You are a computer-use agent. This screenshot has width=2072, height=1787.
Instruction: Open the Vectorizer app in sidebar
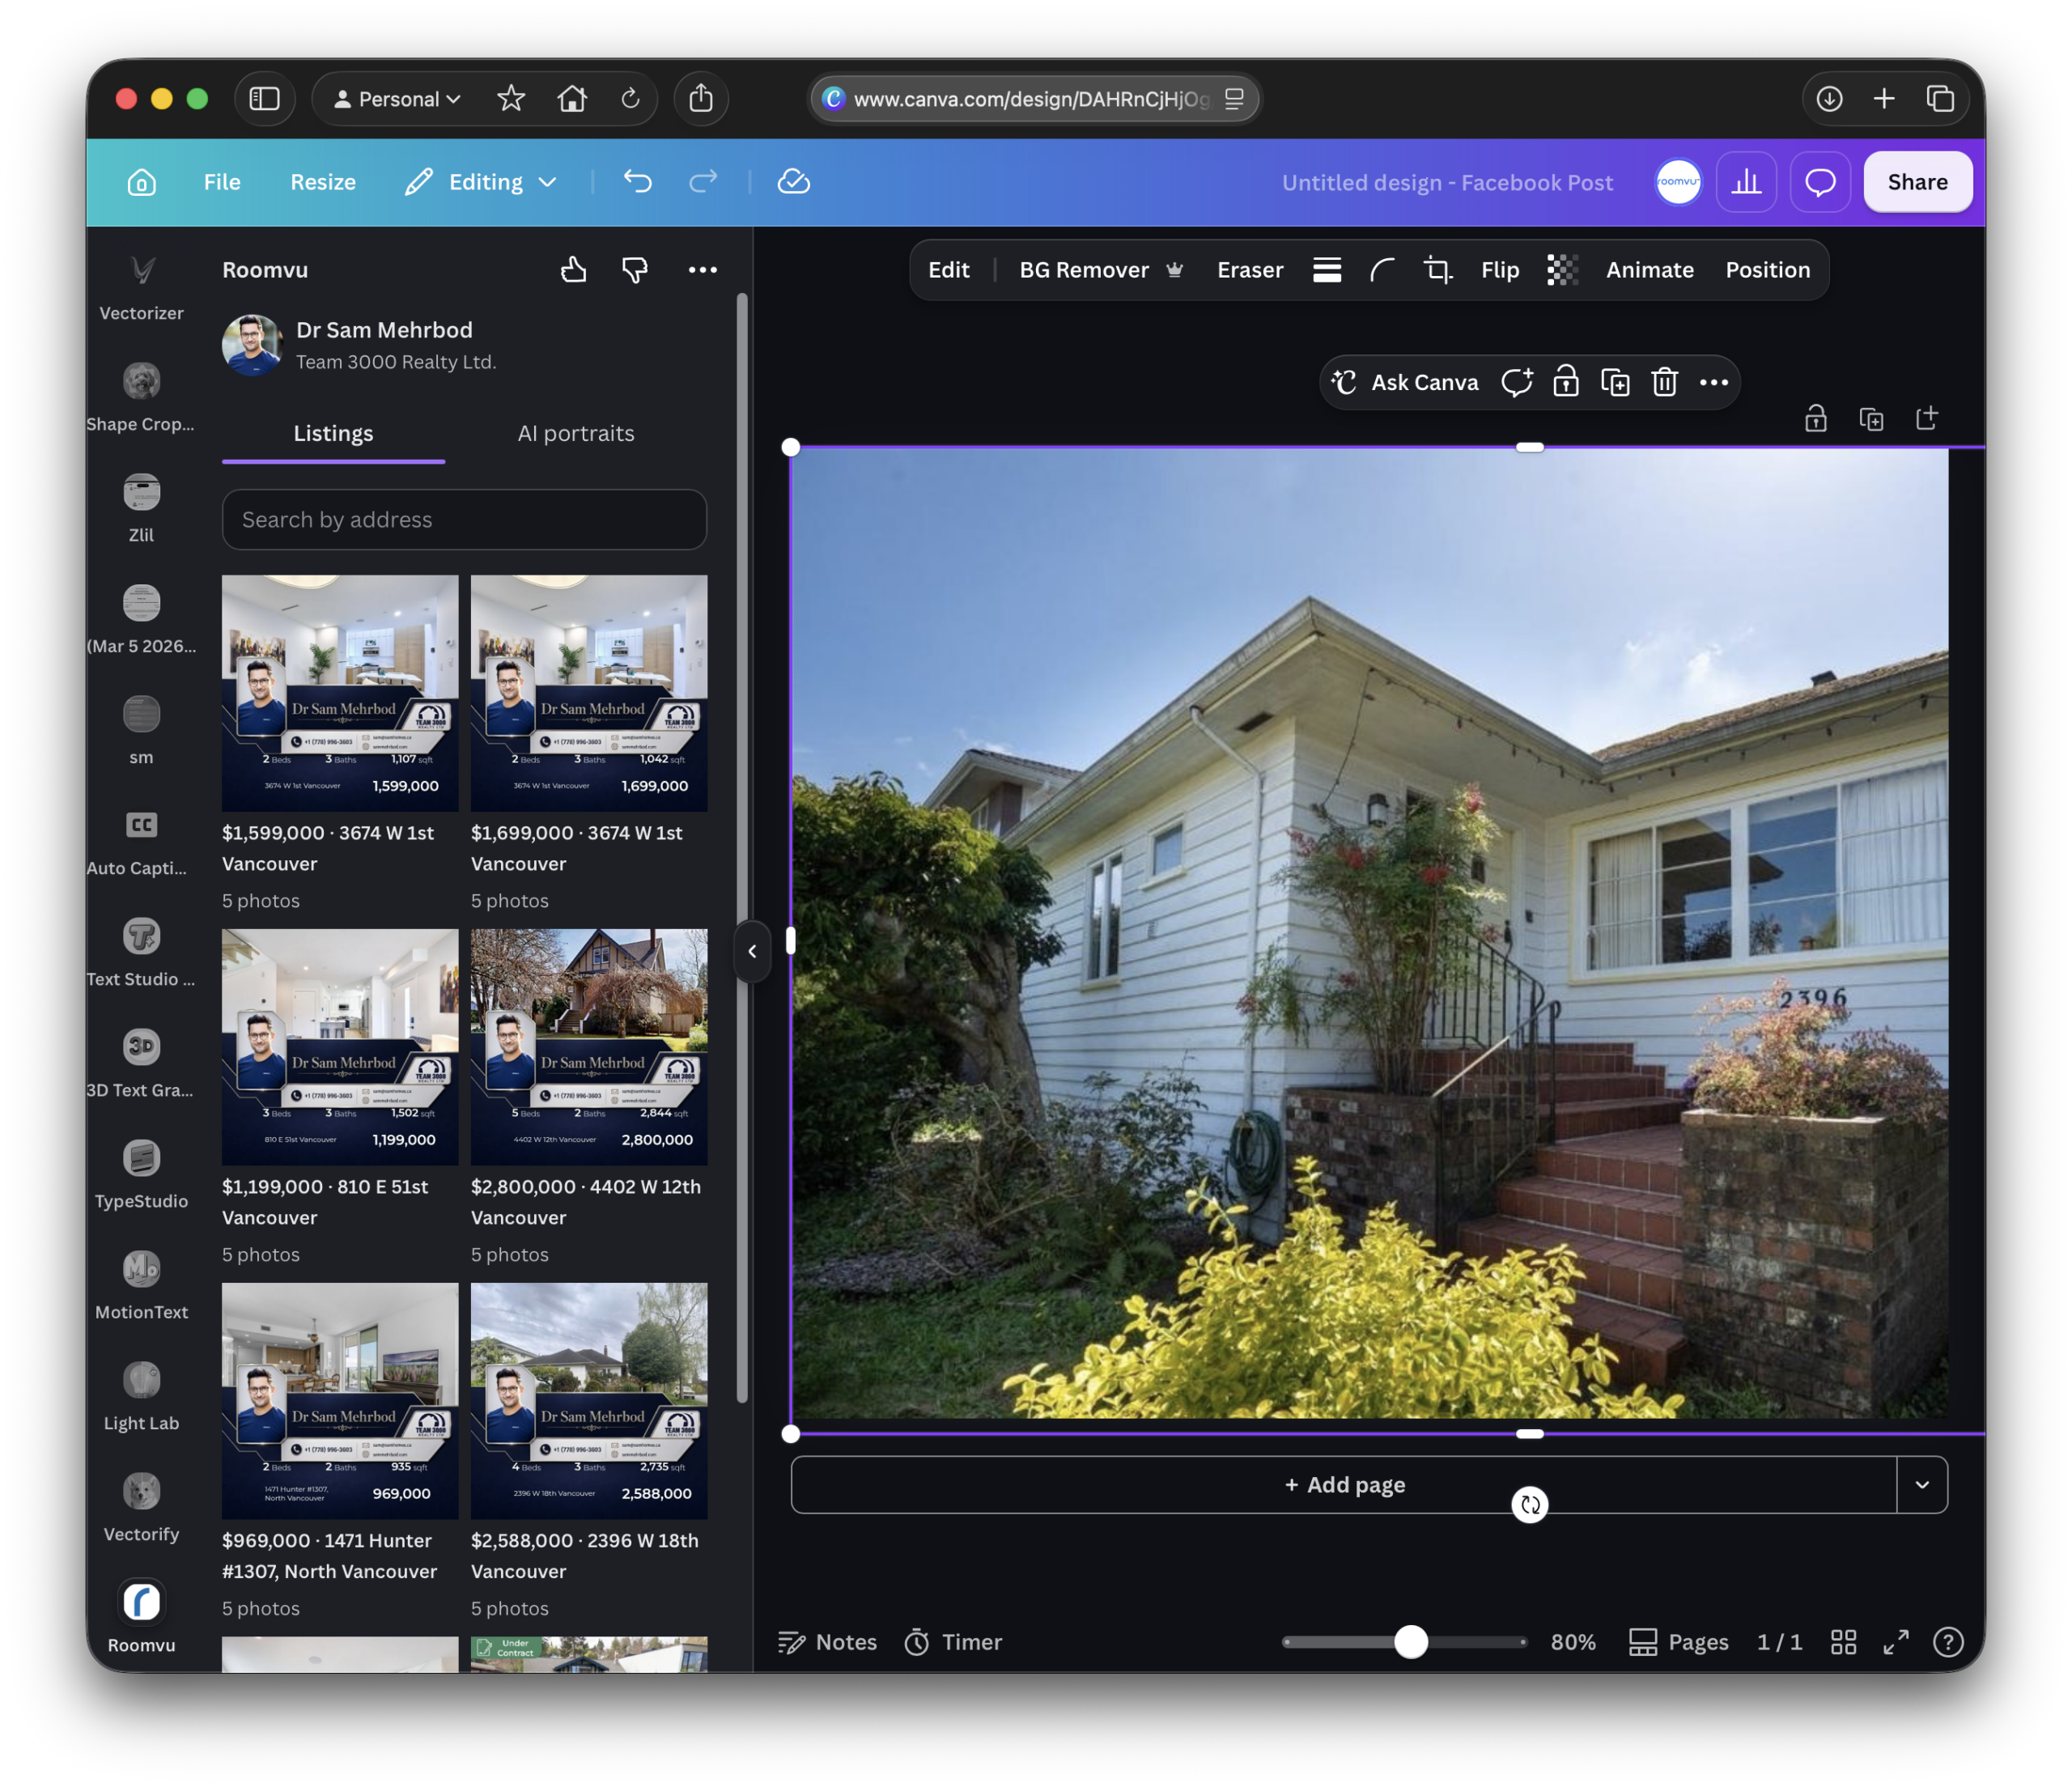[141, 285]
